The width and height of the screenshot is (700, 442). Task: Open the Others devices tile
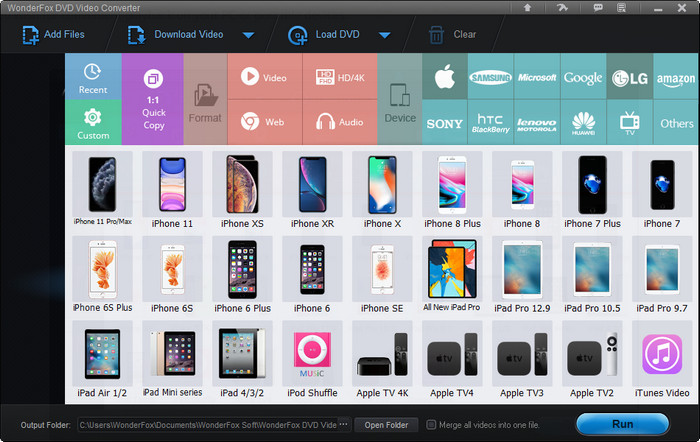pos(676,122)
